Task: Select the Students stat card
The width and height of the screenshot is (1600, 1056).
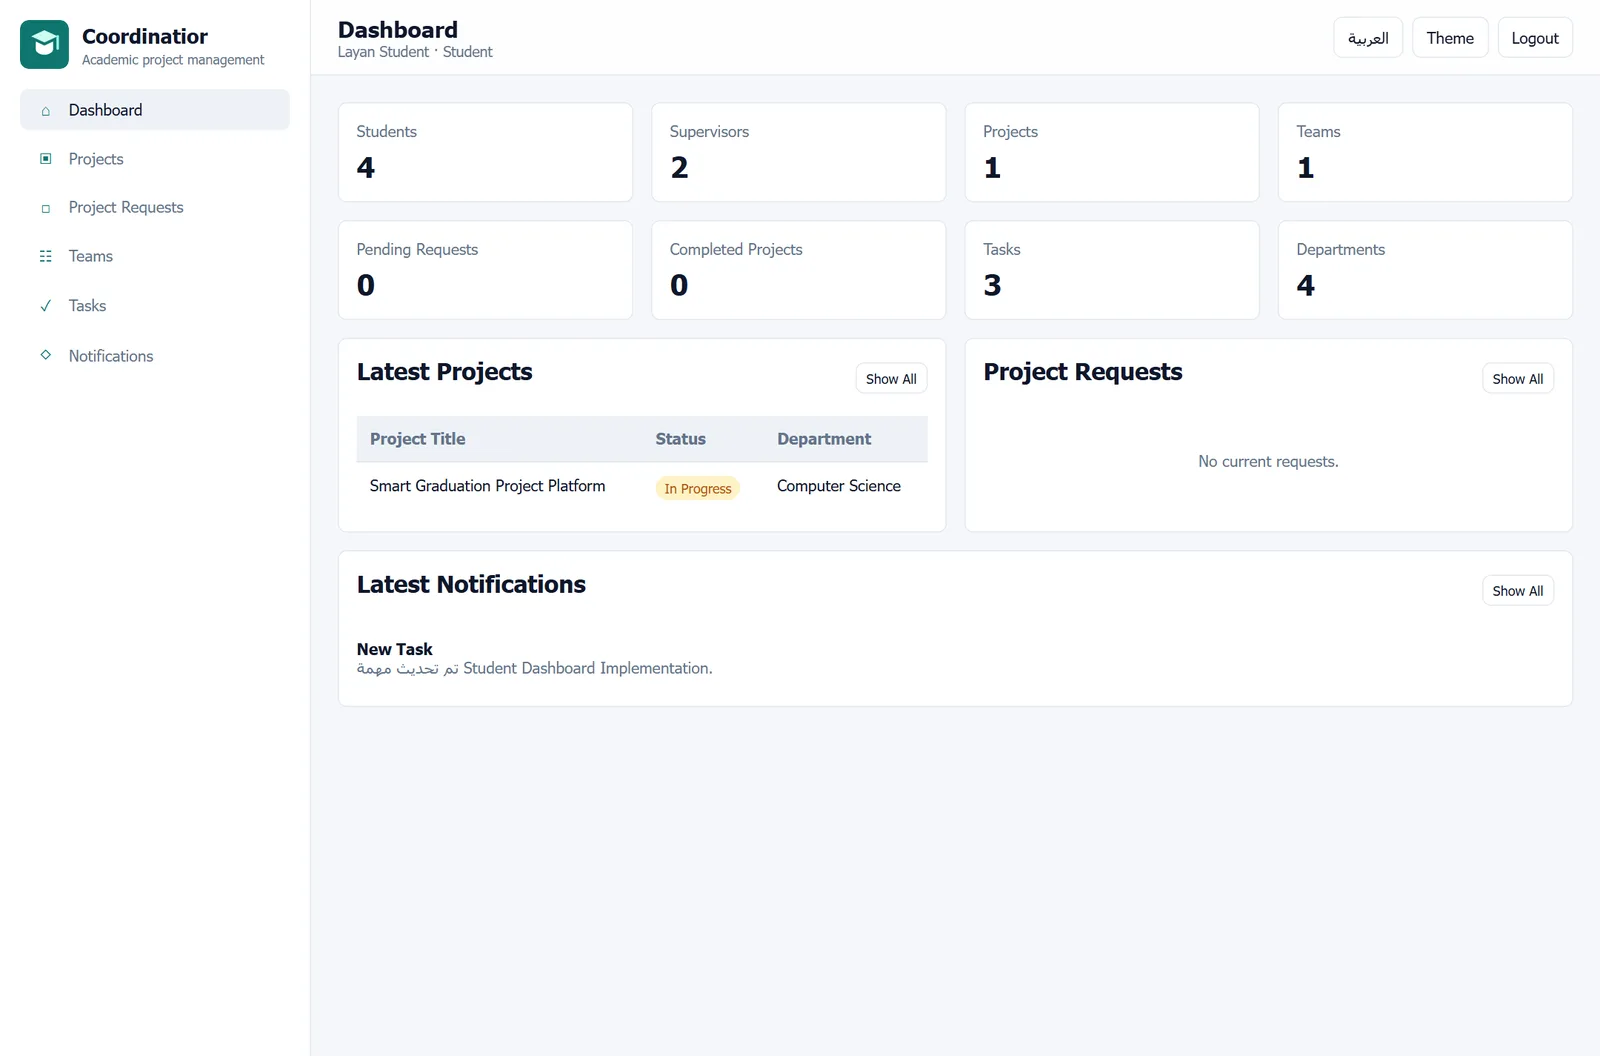Action: (x=485, y=152)
